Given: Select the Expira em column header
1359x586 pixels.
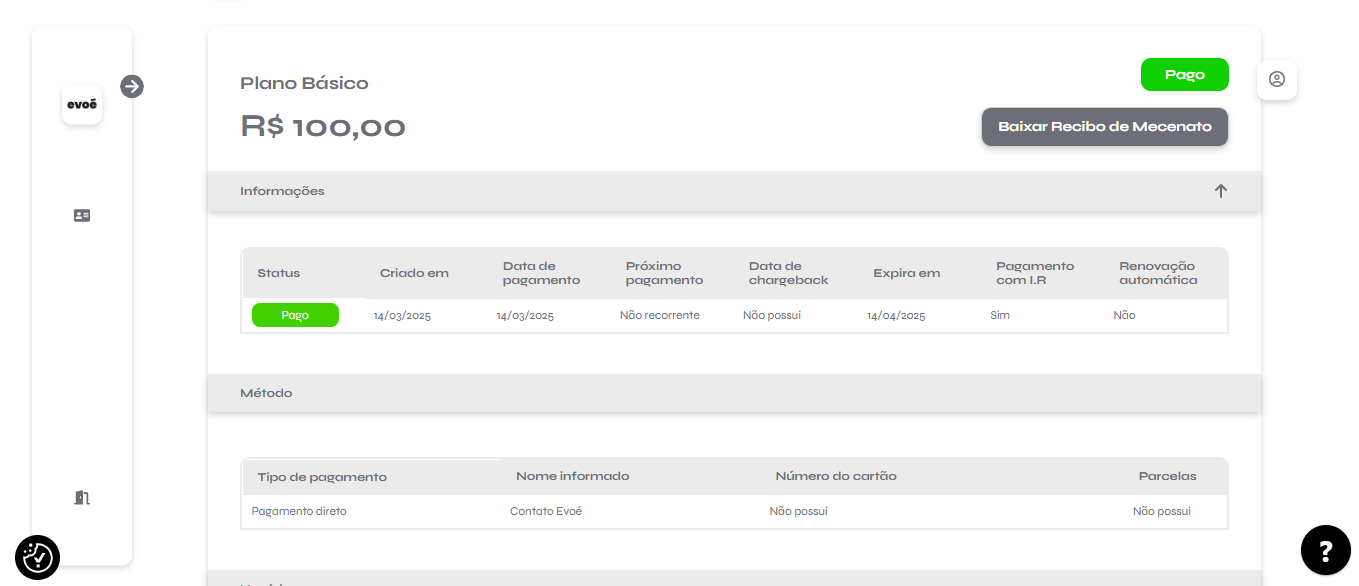Looking at the screenshot, I should [x=906, y=273].
